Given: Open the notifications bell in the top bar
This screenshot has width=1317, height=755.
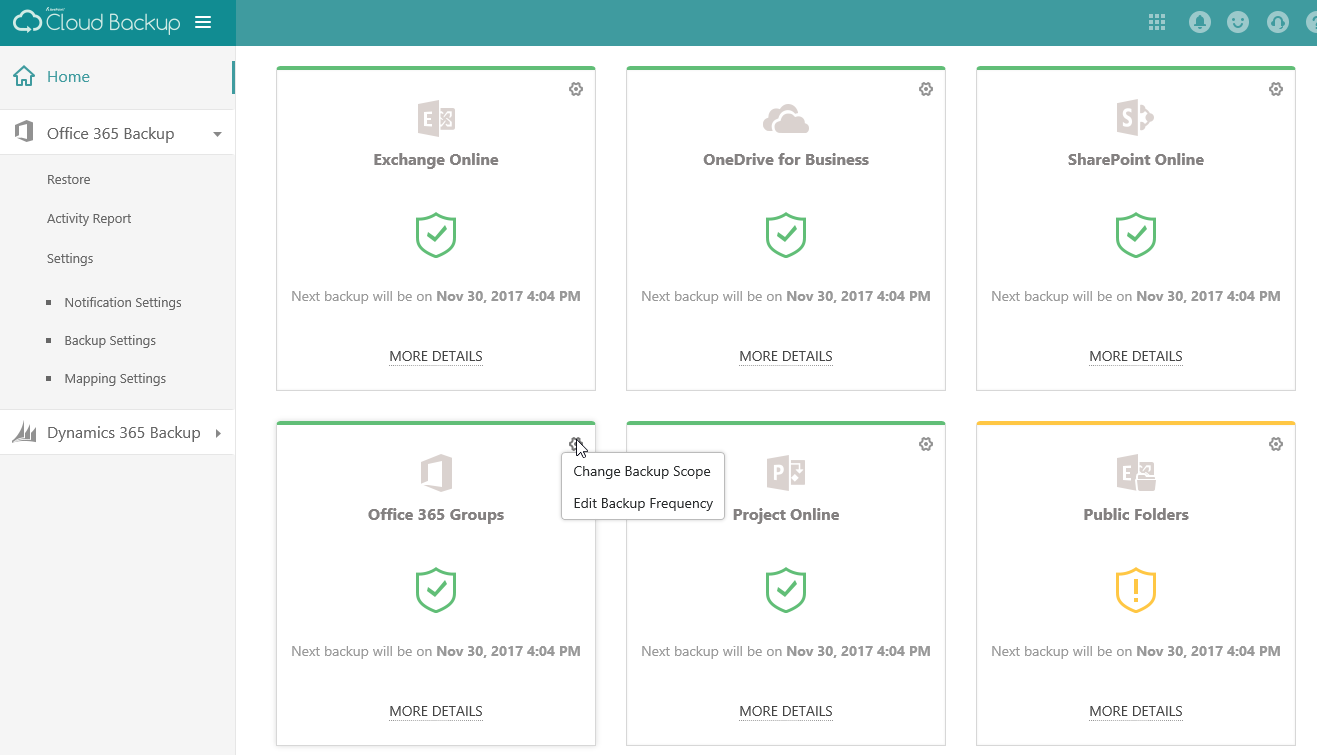Looking at the screenshot, I should (x=1198, y=21).
